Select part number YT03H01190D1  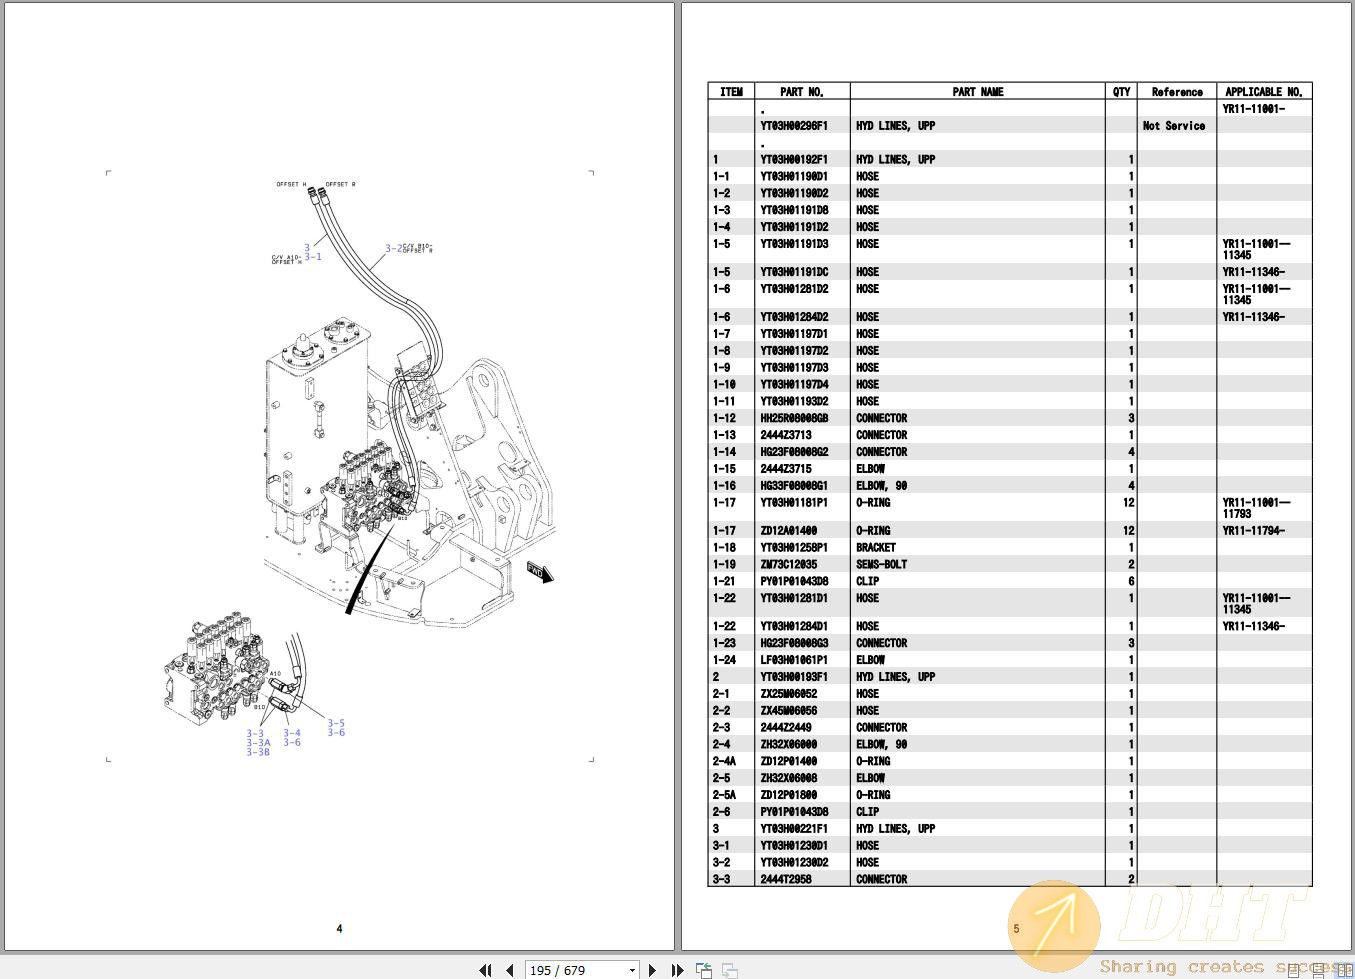[794, 177]
